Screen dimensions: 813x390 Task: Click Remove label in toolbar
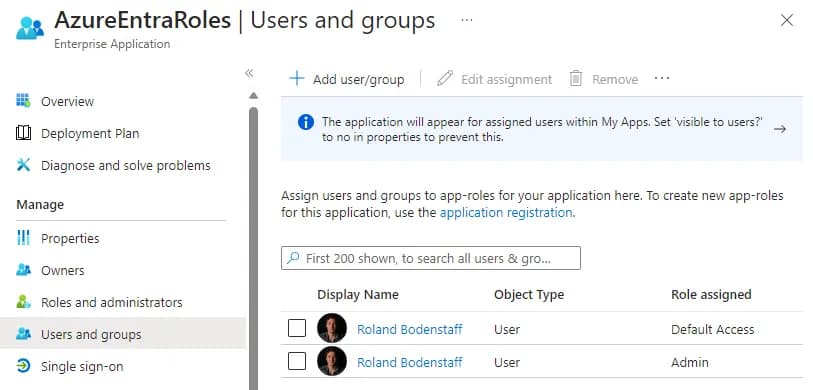tap(615, 79)
